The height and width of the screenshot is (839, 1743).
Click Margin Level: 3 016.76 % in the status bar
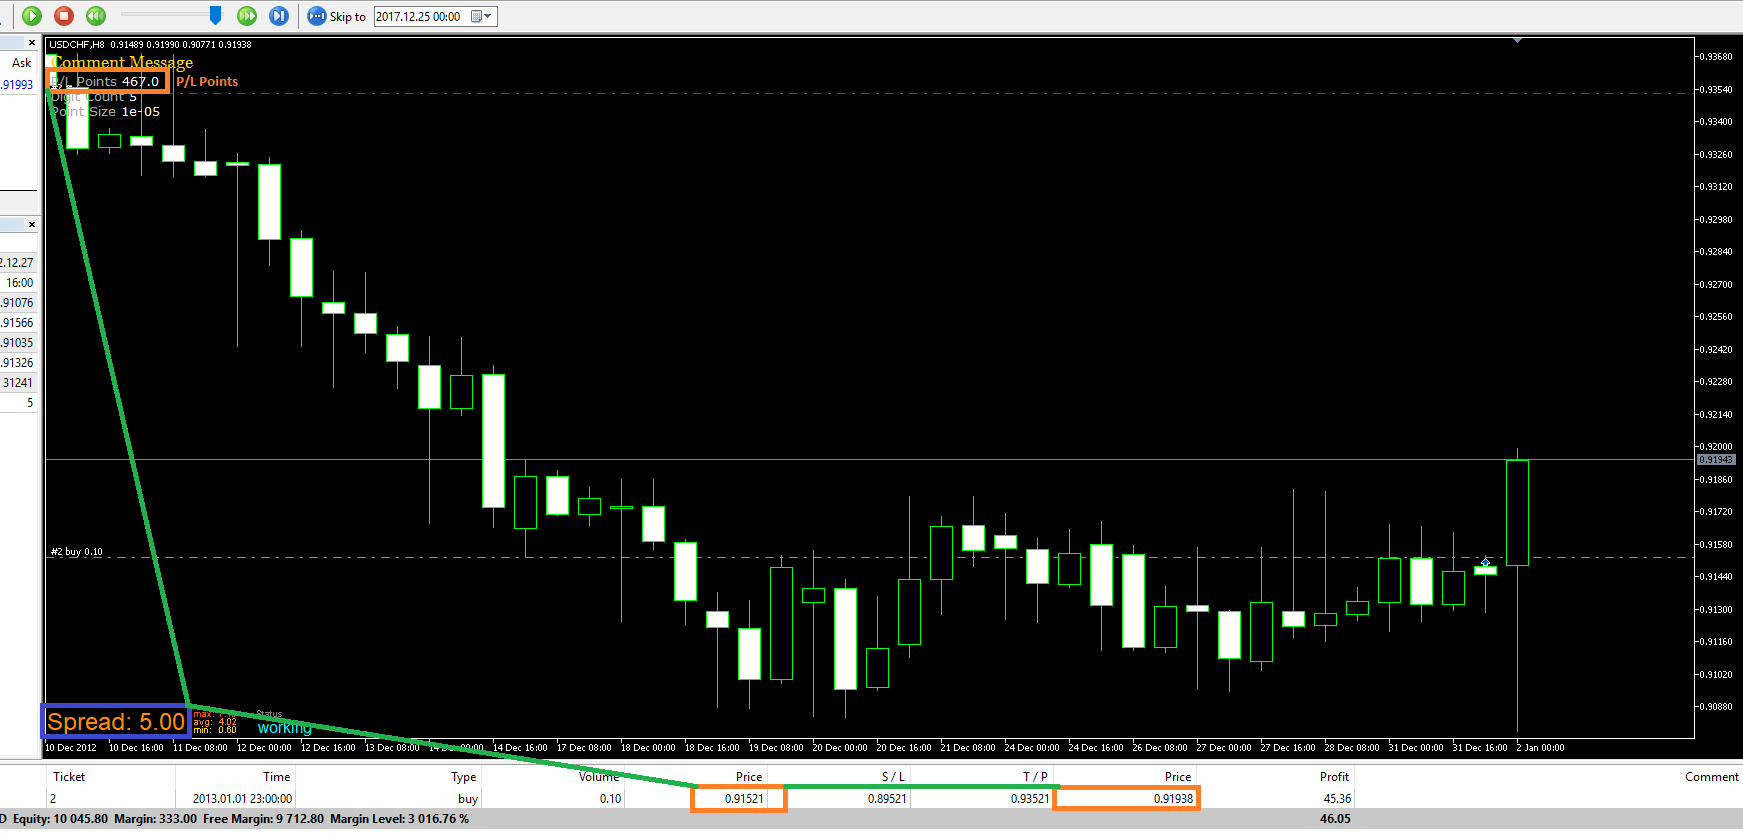click(x=400, y=819)
